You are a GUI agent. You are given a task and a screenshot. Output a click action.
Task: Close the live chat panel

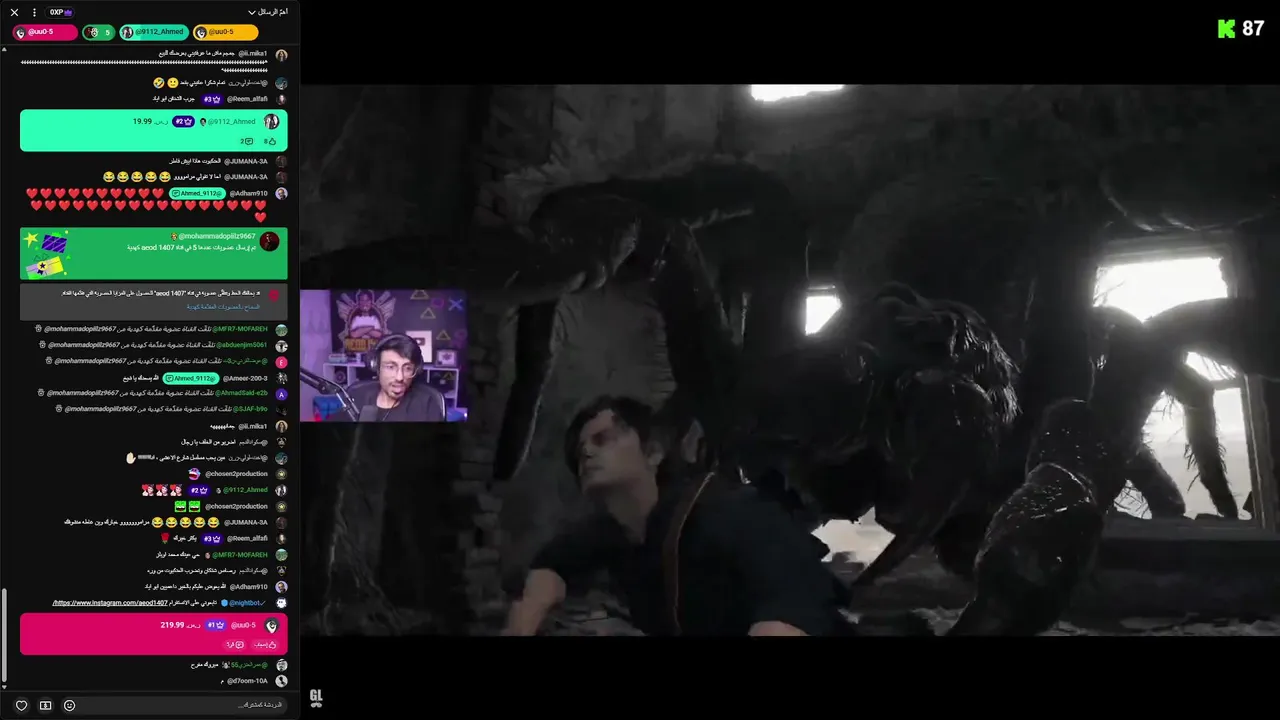pos(14,12)
